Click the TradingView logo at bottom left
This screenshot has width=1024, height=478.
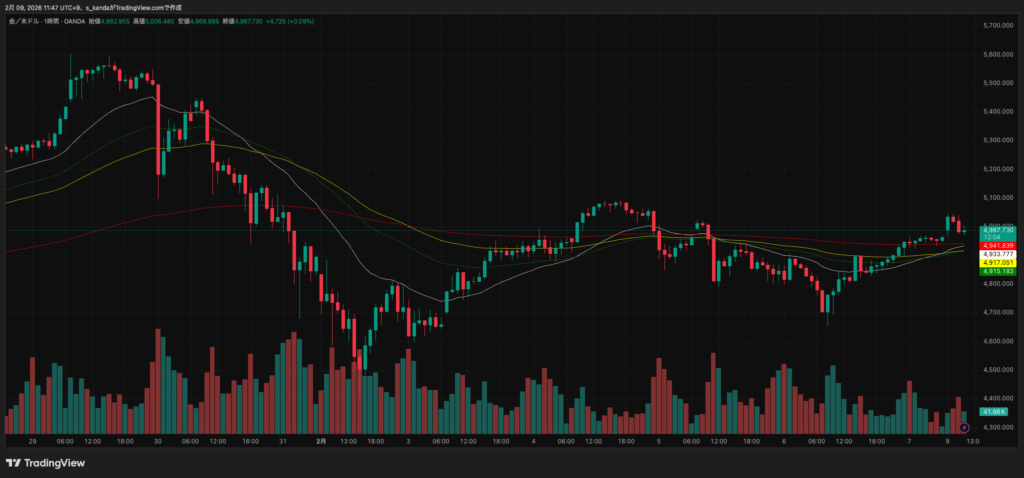click(x=45, y=463)
